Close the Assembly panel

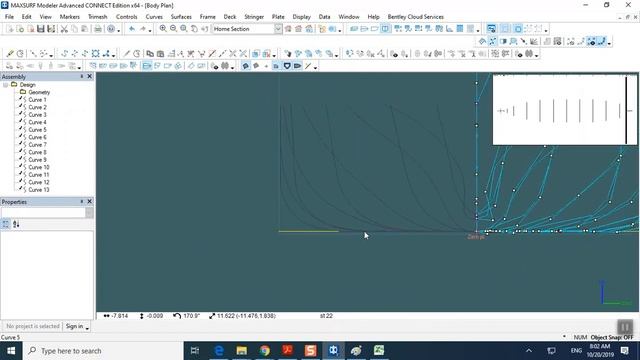click(89, 76)
